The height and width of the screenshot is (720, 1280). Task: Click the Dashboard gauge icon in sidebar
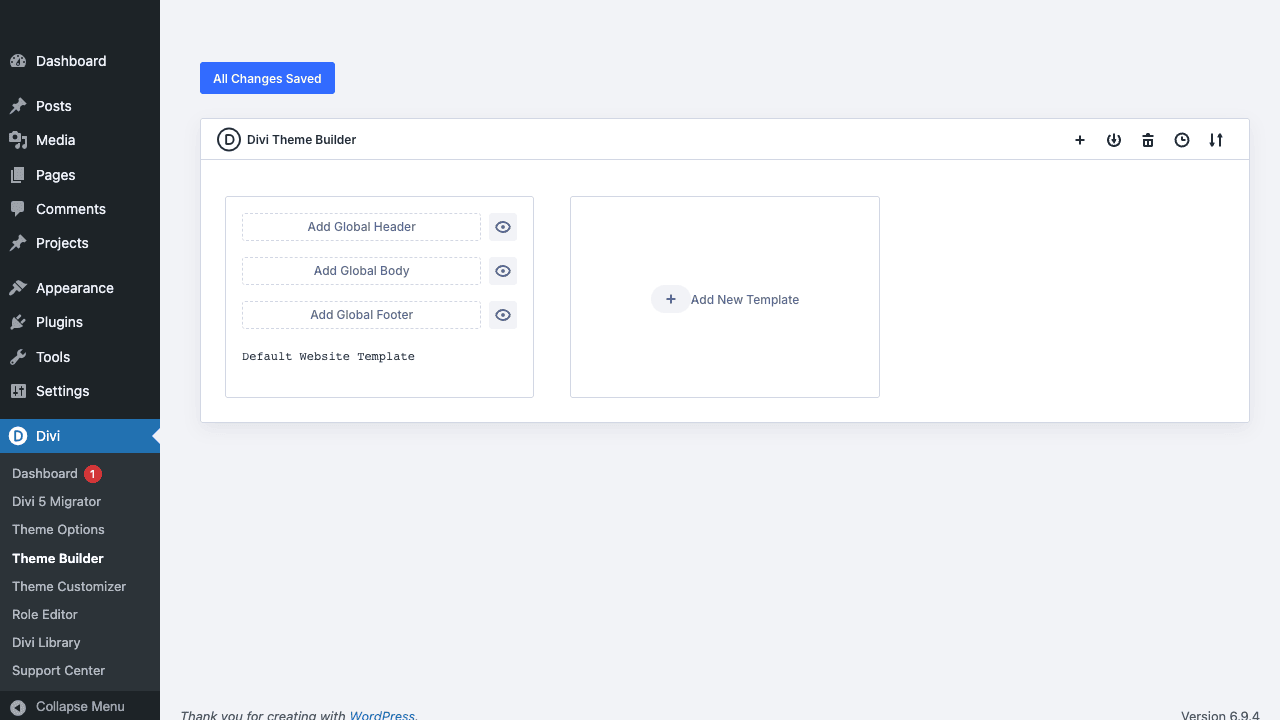point(18,61)
